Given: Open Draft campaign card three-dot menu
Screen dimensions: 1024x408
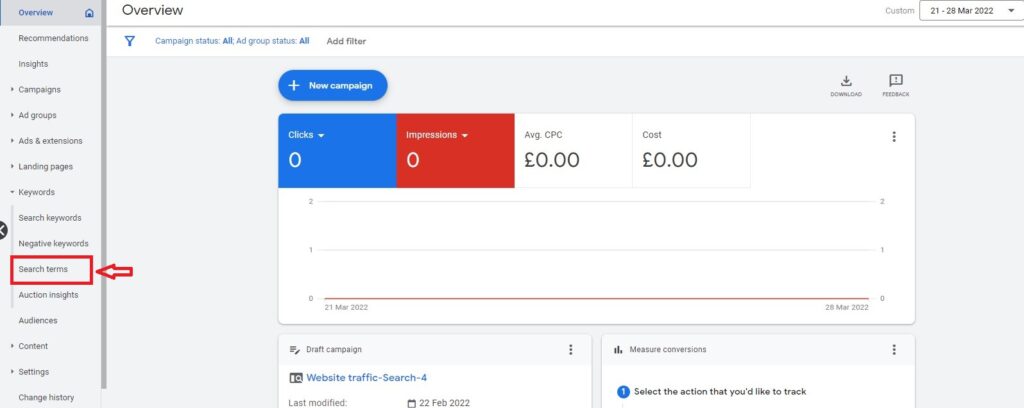Looking at the screenshot, I should coord(570,350).
